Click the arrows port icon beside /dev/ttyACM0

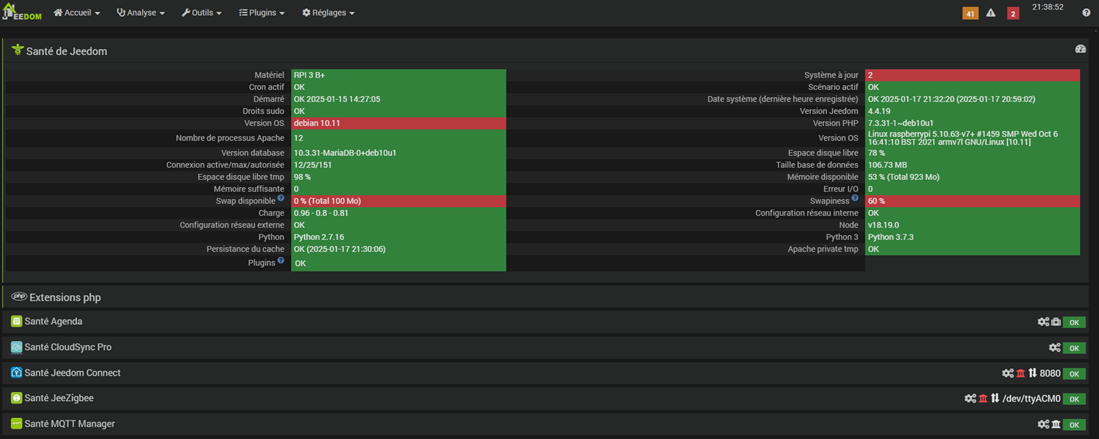[995, 398]
